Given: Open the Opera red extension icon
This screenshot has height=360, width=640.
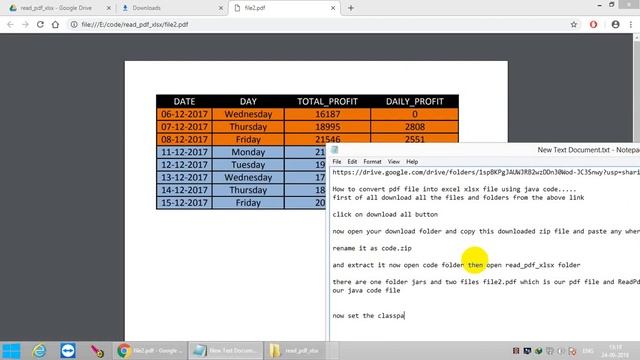Looking at the screenshot, I should click(x=593, y=24).
